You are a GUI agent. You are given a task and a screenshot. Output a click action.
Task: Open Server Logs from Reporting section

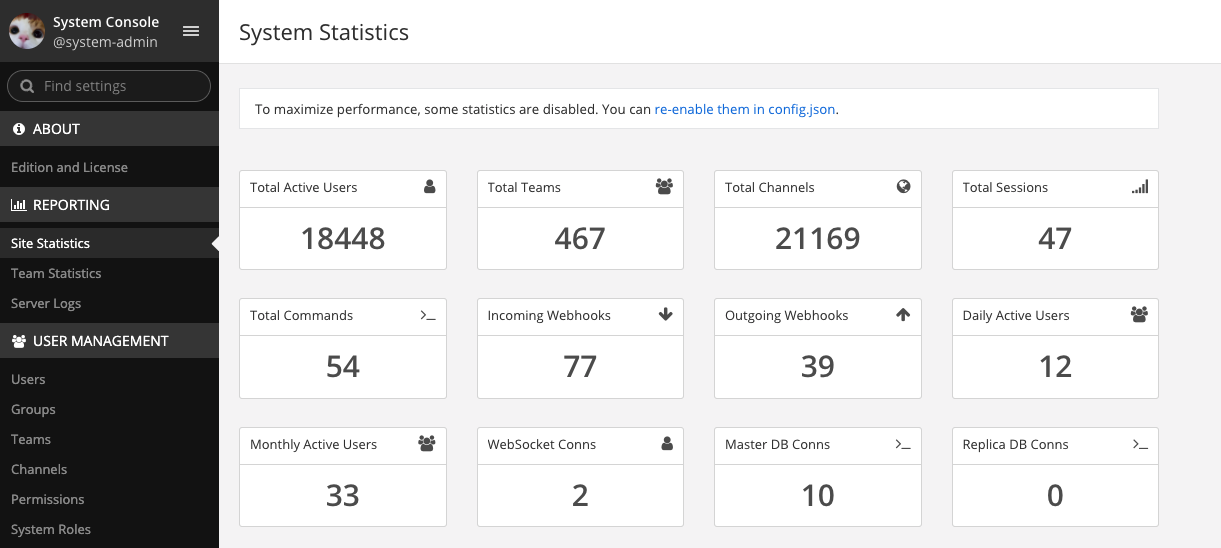point(46,303)
